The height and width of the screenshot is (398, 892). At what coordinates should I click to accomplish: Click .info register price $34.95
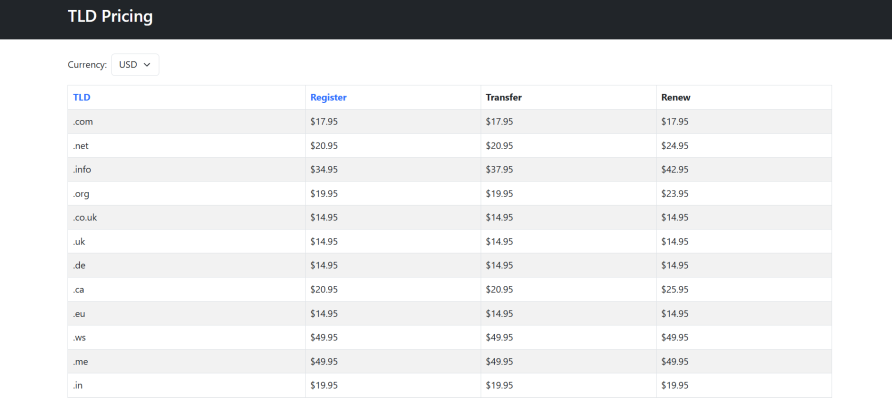point(324,169)
